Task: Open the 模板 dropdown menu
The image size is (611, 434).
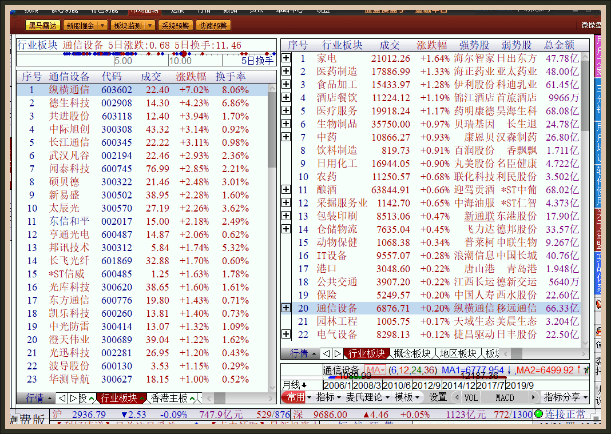Action: 407,397
